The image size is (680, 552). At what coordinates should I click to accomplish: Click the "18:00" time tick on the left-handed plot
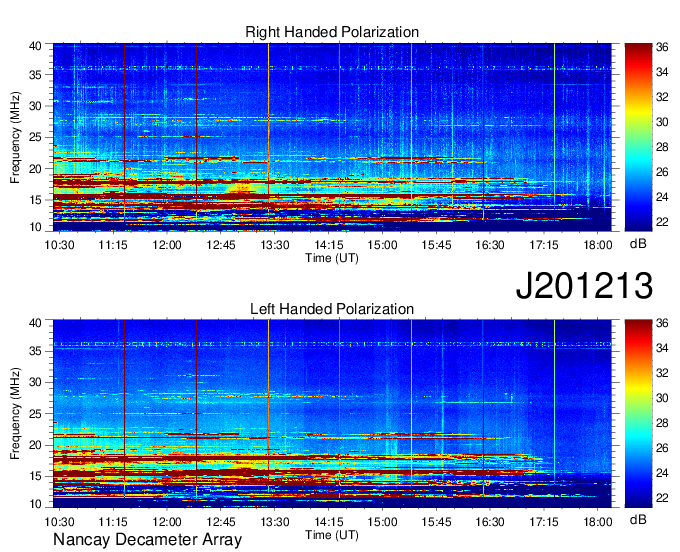[598, 522]
